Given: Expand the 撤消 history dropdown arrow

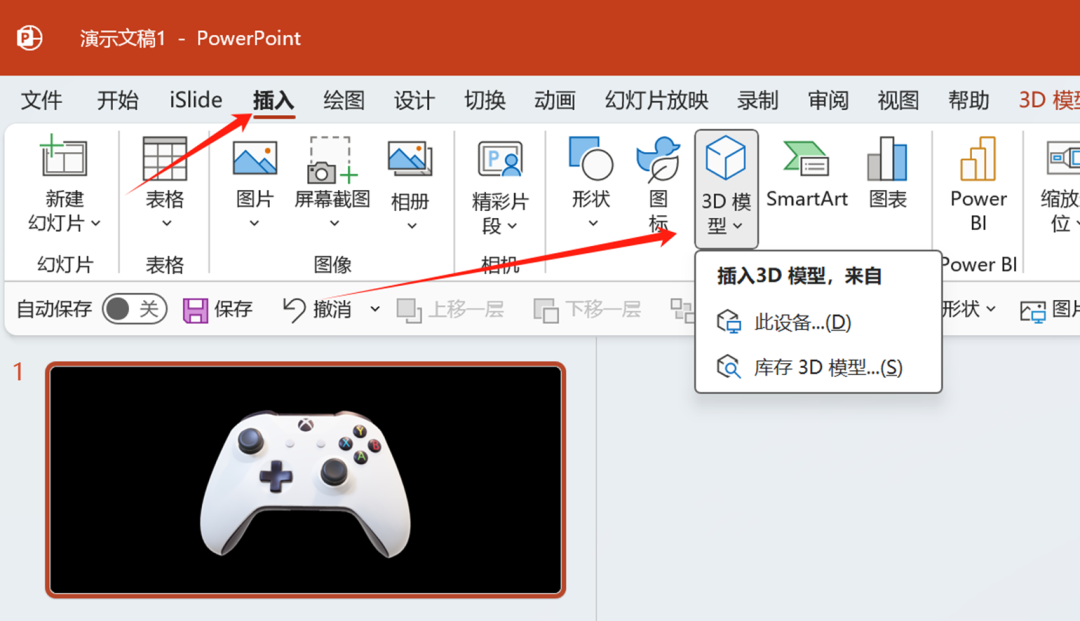Looking at the screenshot, I should (x=375, y=309).
